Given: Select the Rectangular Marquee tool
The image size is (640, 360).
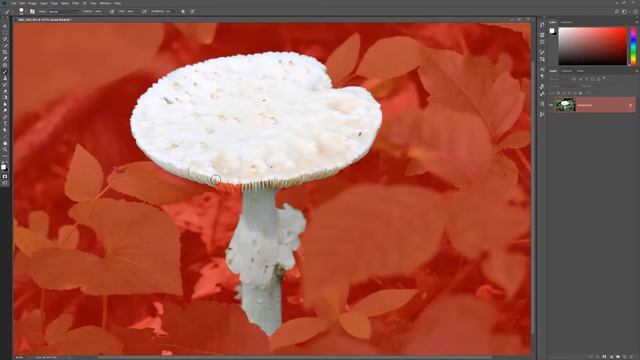Looking at the screenshot, I should (x=5, y=32).
